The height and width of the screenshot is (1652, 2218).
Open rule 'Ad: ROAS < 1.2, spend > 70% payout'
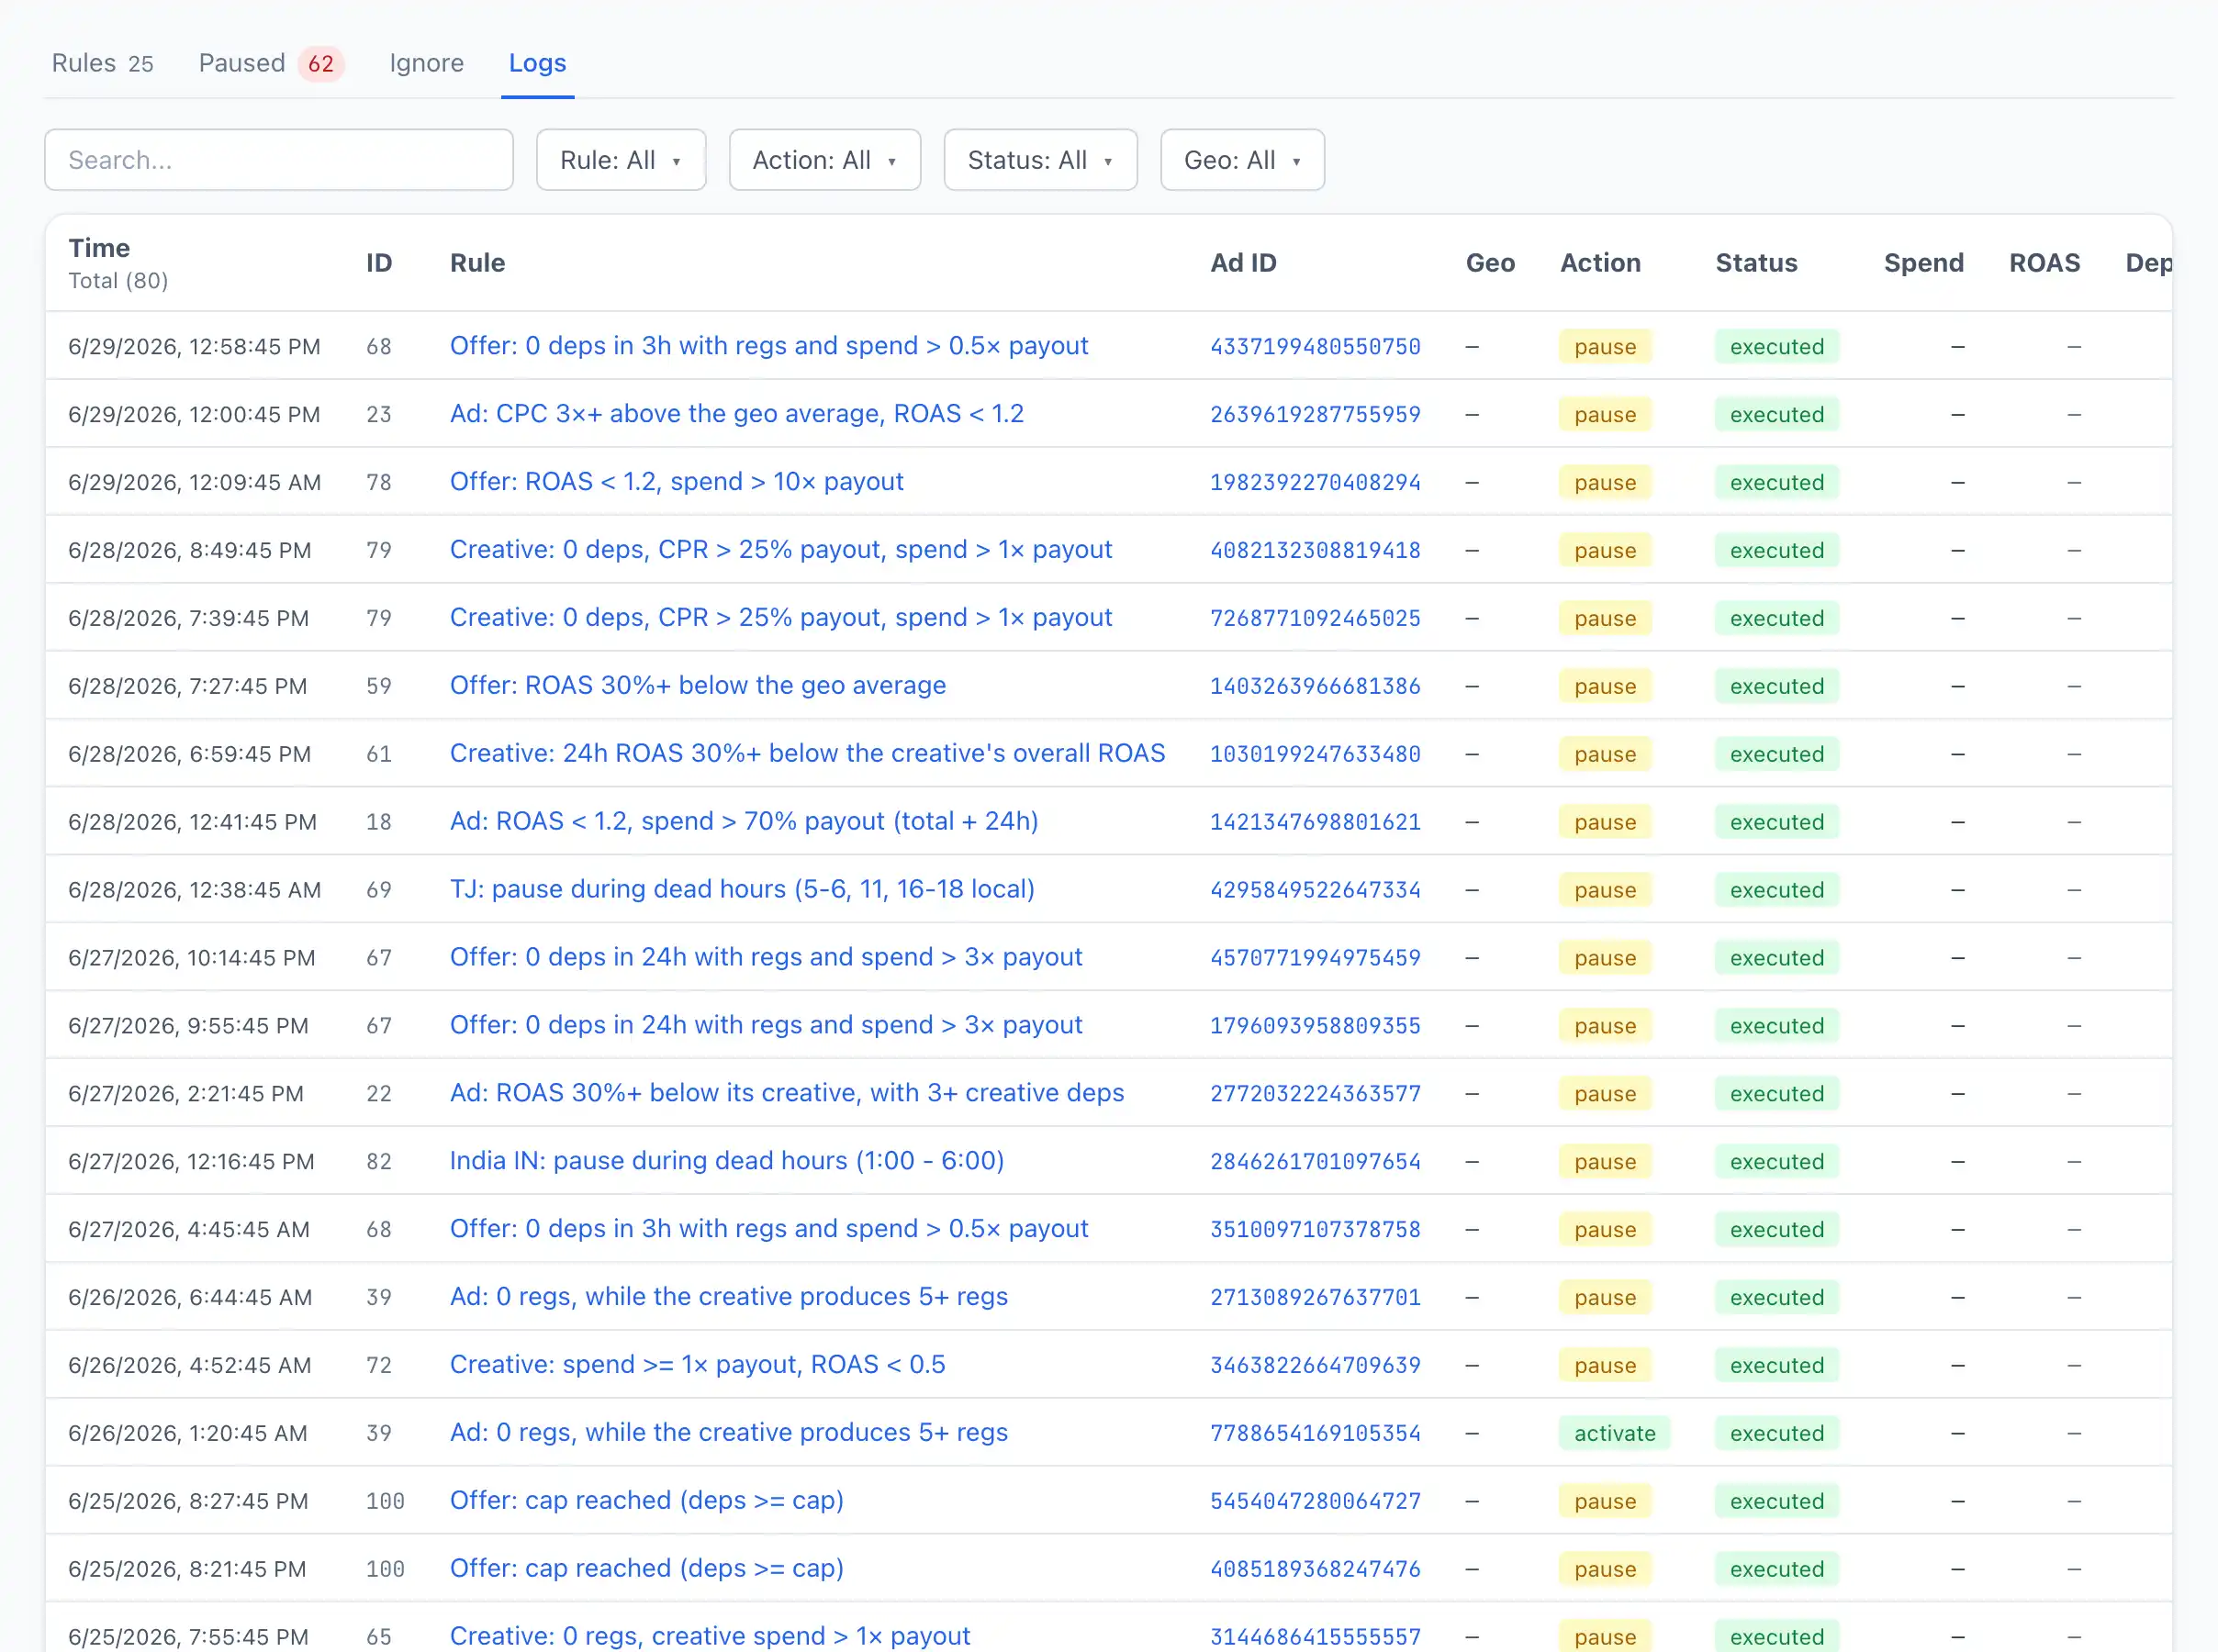pyautogui.click(x=743, y=822)
